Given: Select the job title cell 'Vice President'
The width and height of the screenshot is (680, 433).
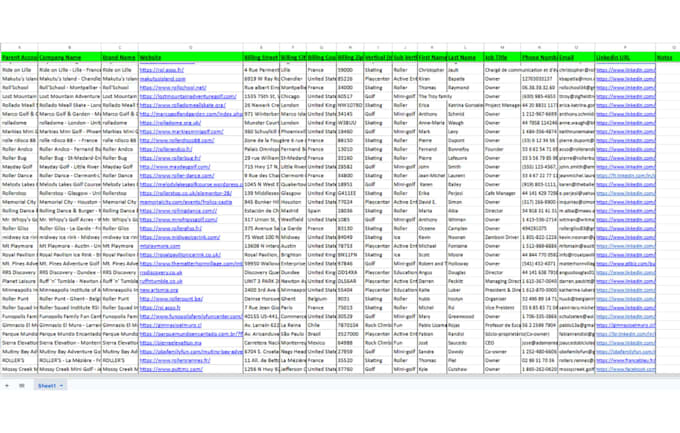Looking at the screenshot, I should click(x=502, y=308).
